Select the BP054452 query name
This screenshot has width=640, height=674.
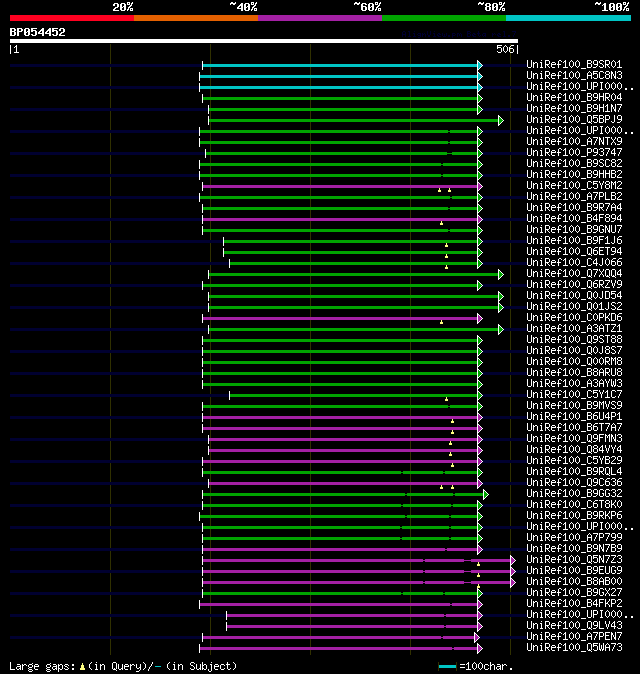click(37, 32)
